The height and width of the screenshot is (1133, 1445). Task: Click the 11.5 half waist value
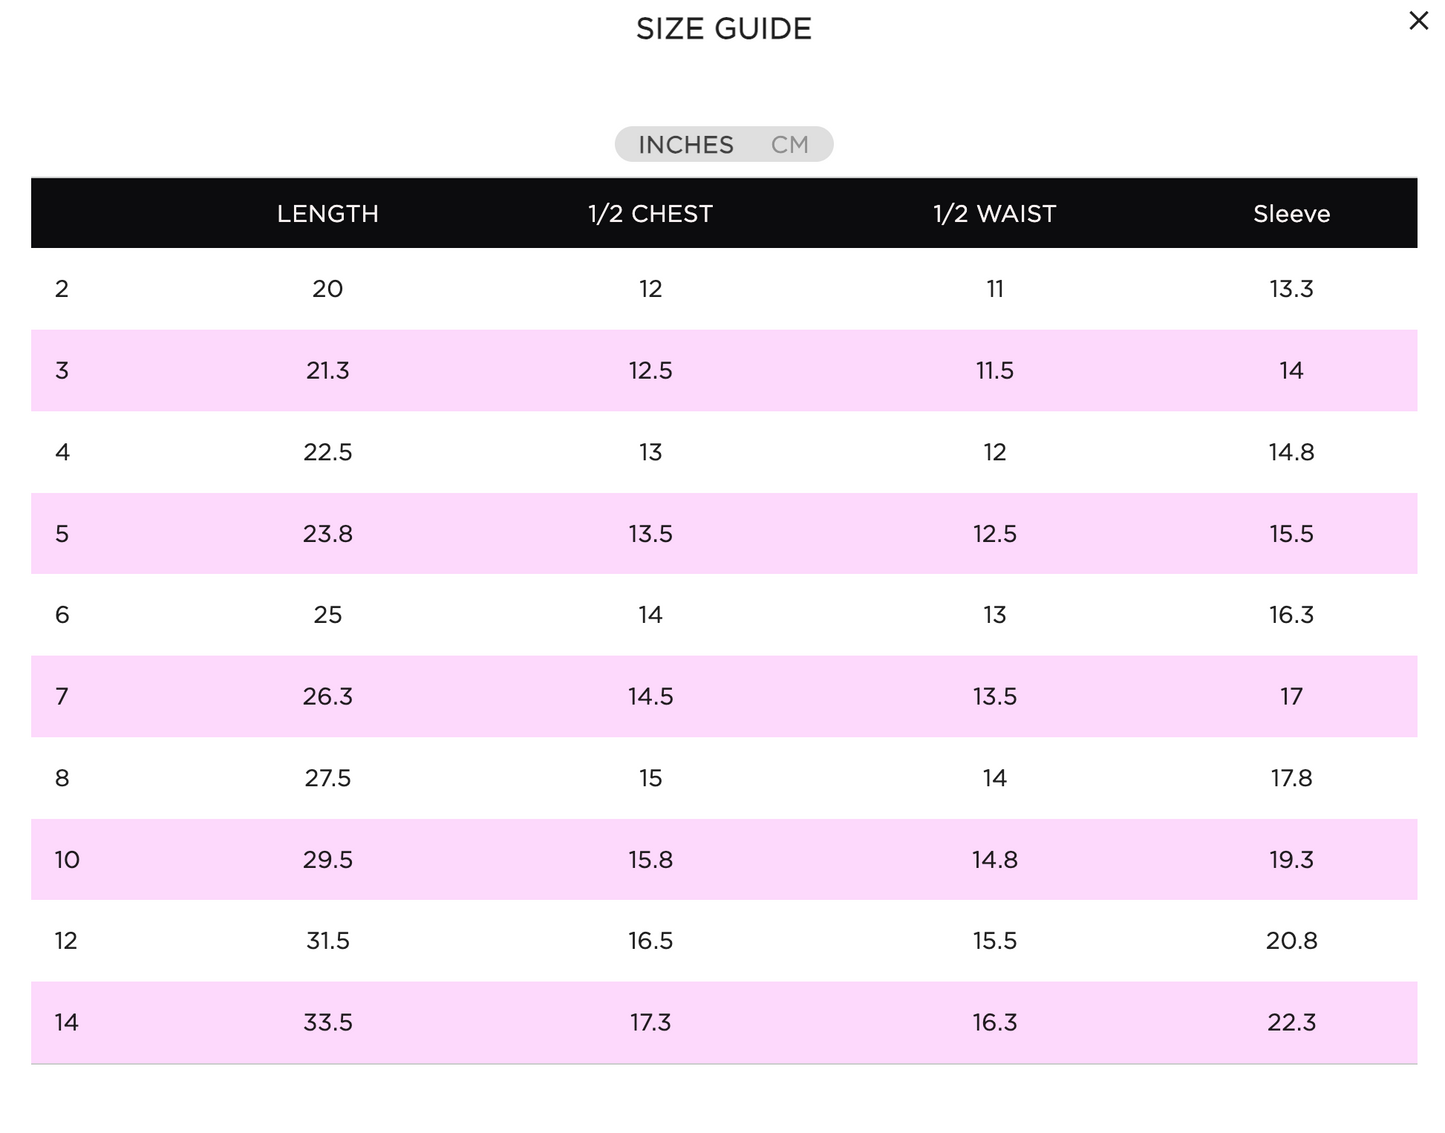pyautogui.click(x=994, y=371)
